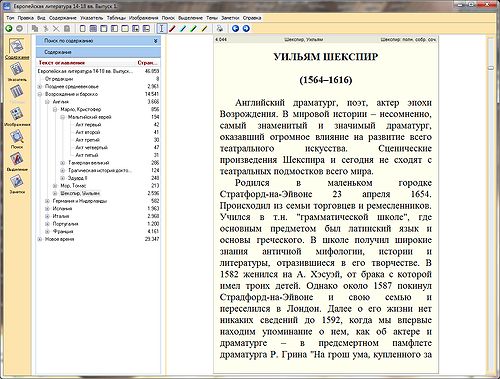
Task: Expand the Шекспир, Уильям tree node
Action: (55, 193)
